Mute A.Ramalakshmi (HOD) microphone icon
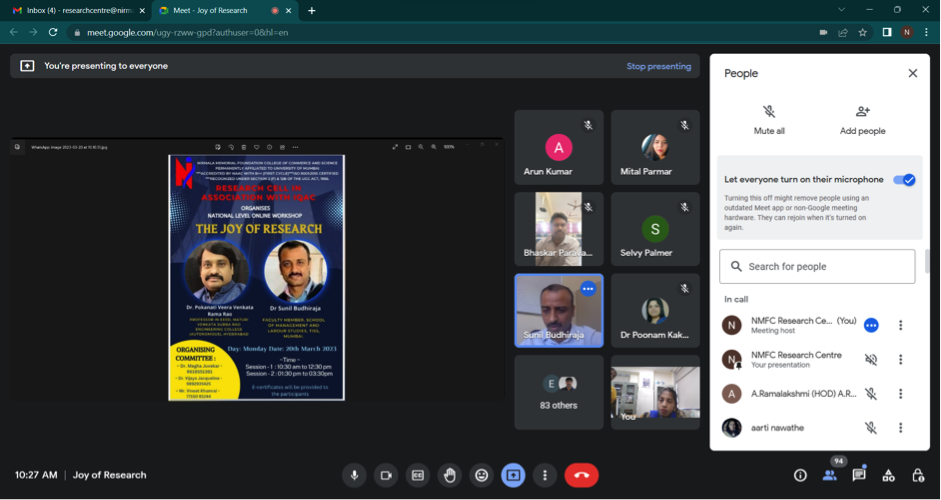 [871, 394]
